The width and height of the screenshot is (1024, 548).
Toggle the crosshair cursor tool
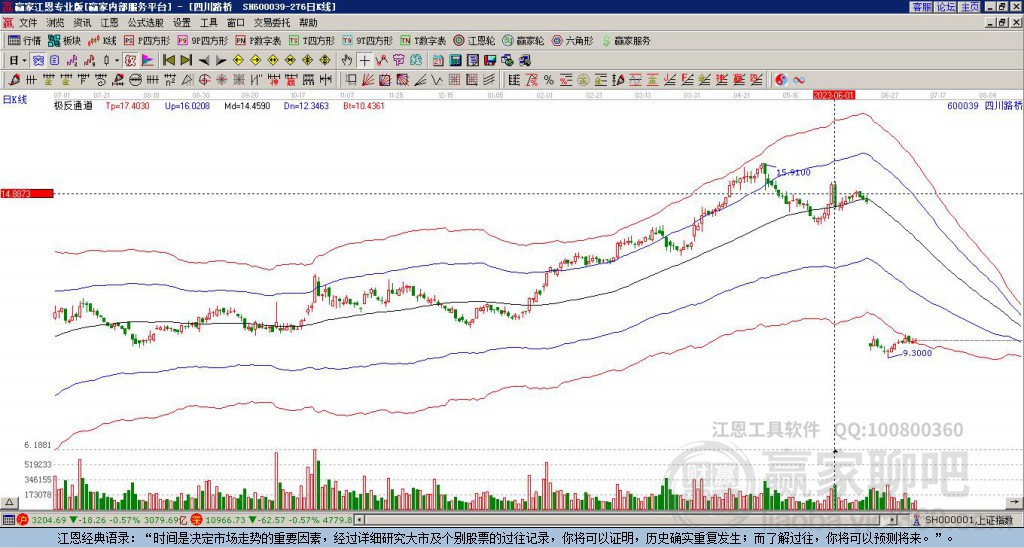364,60
